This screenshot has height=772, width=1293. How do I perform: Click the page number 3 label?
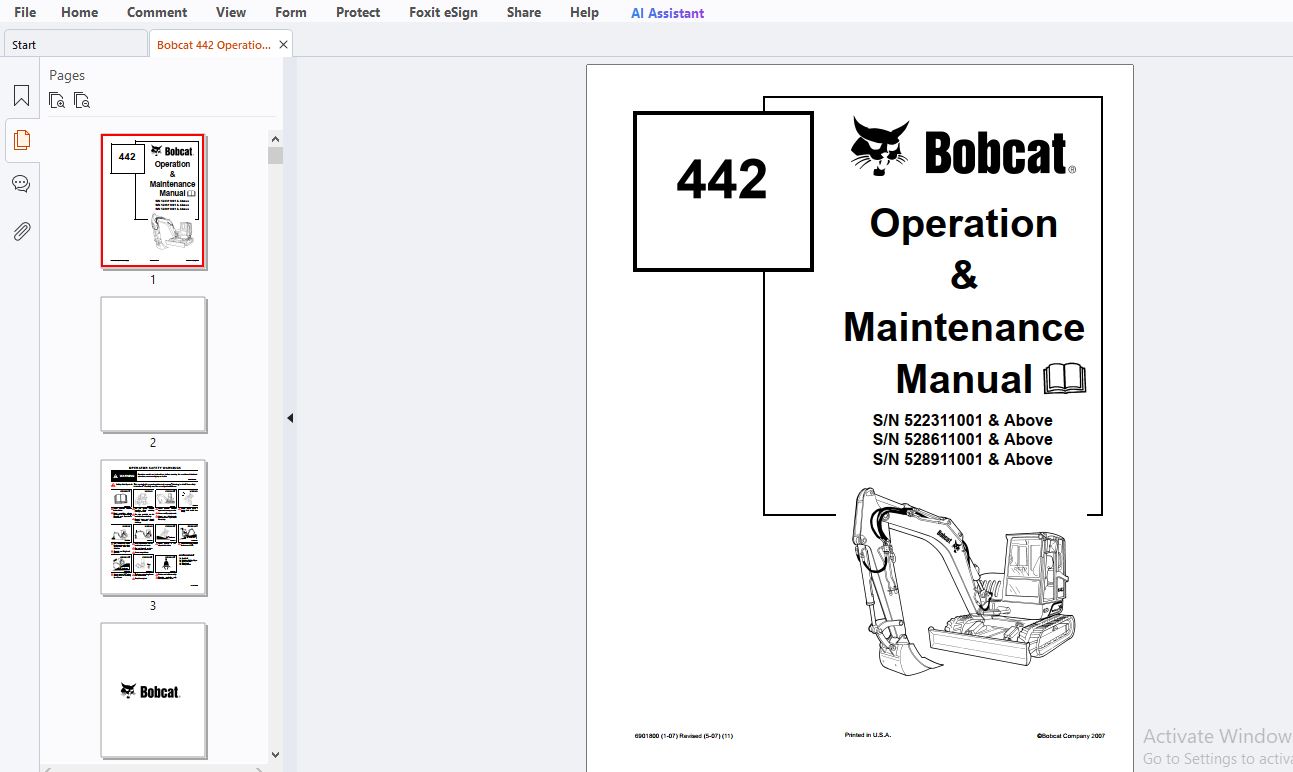tap(153, 605)
